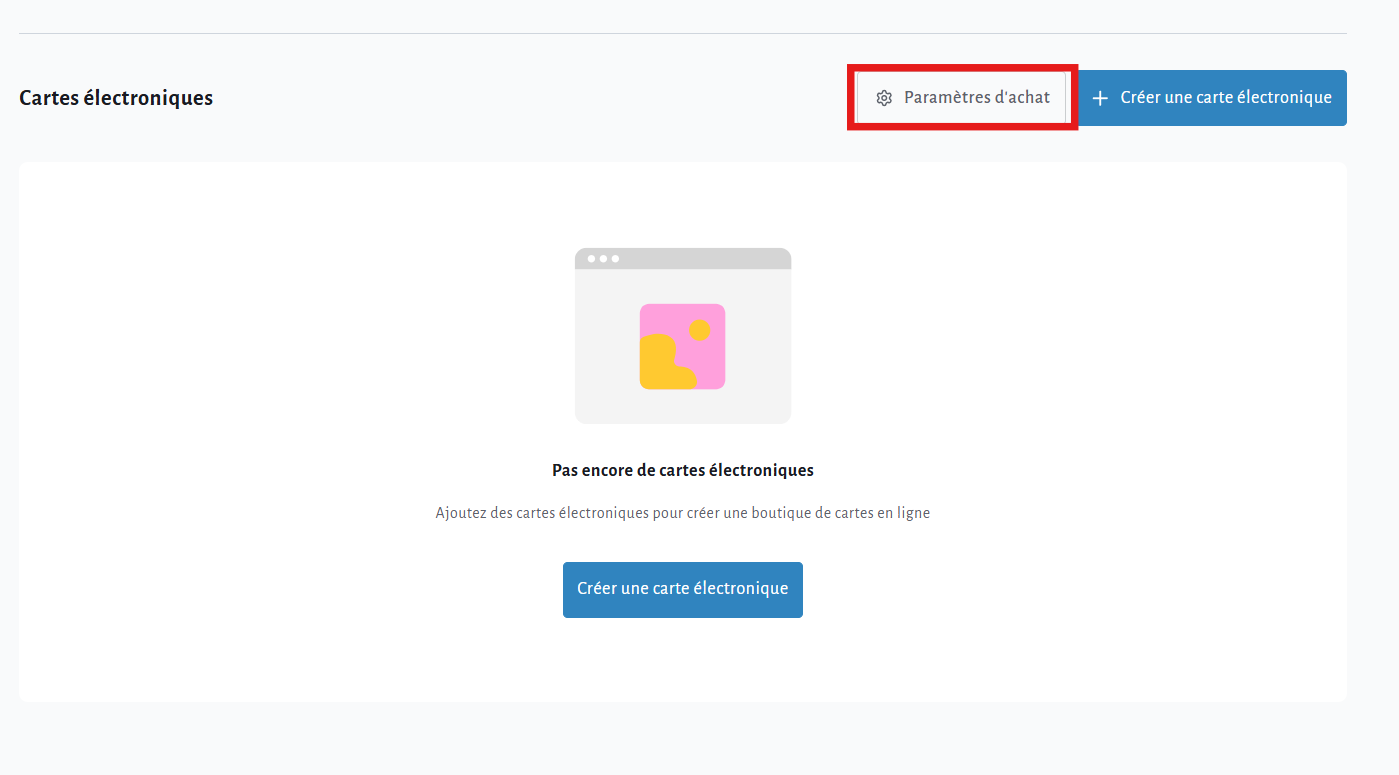Click Créer une carte électronique below the empty-state message
Viewport: 1399px width, 775px height.
pyautogui.click(x=683, y=589)
